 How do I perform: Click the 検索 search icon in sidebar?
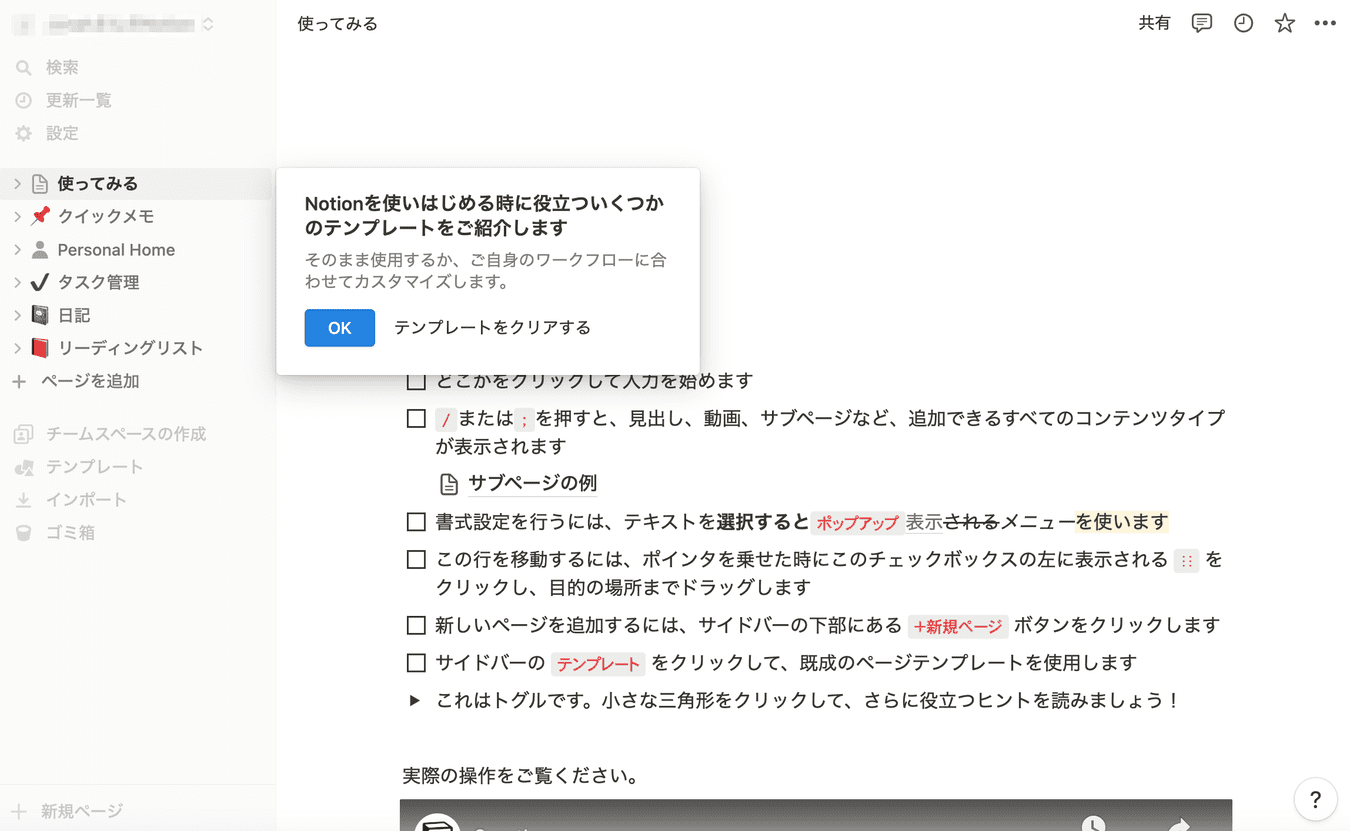click(x=24, y=68)
